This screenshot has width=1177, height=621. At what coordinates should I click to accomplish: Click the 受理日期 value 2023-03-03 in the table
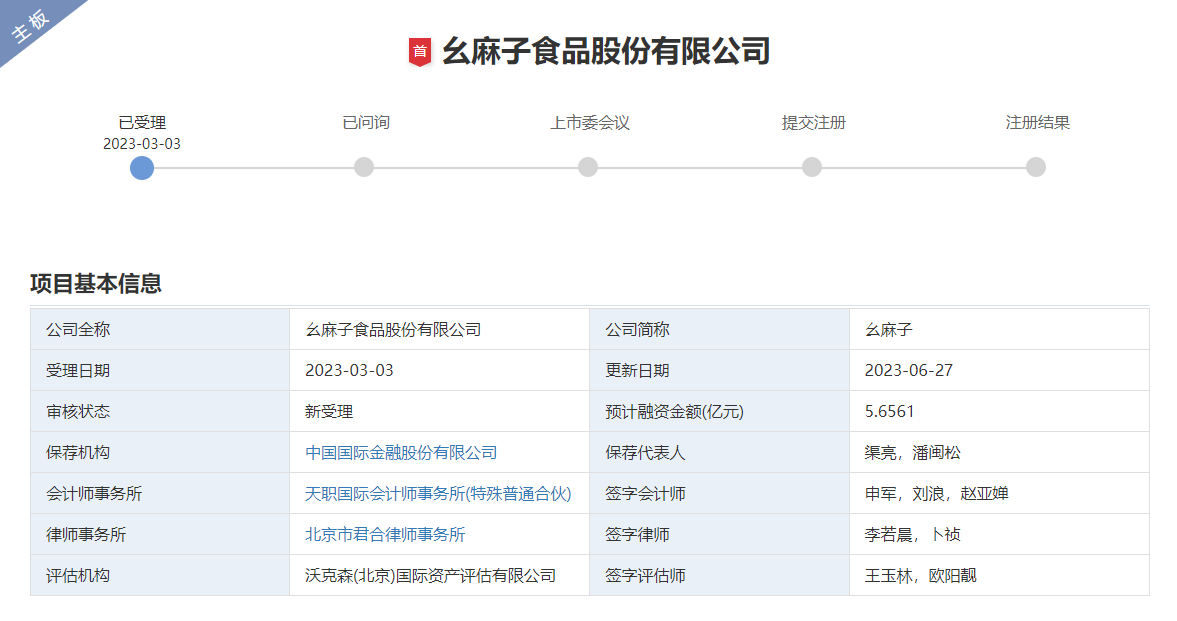pos(349,370)
